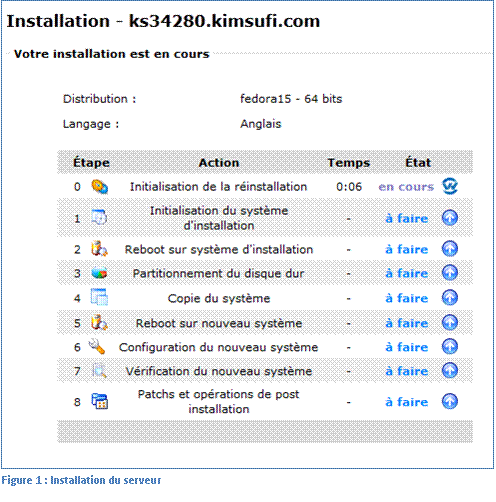
Task: Click the Reboot sur système d'installation step icon
Action: coord(99,249)
